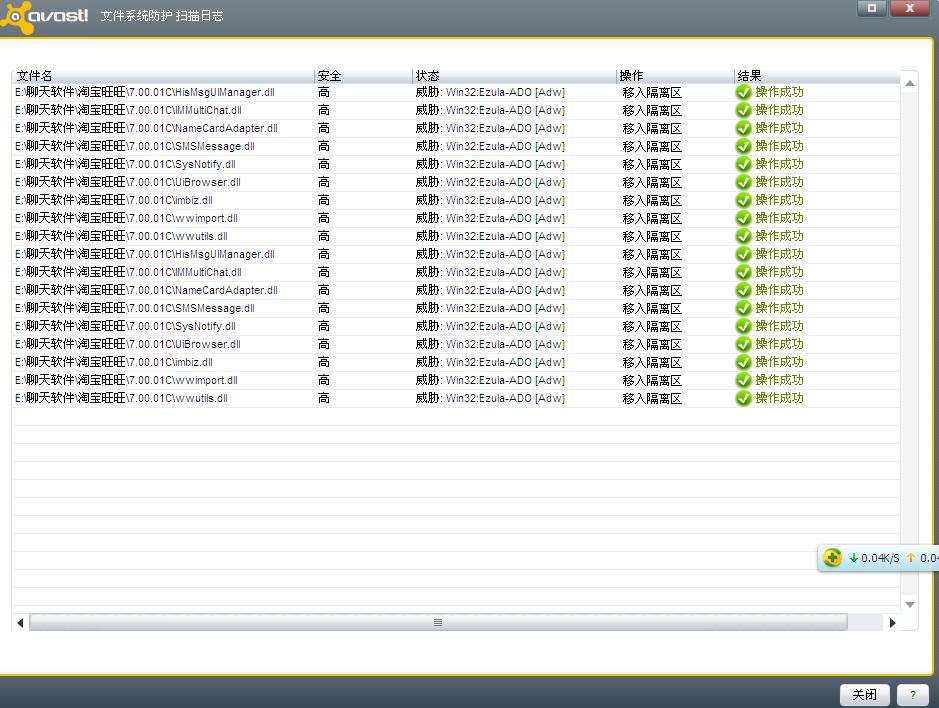939x708 pixels.
Task: Select the first wwimport.dll file path
Action: pyautogui.click(x=126, y=218)
